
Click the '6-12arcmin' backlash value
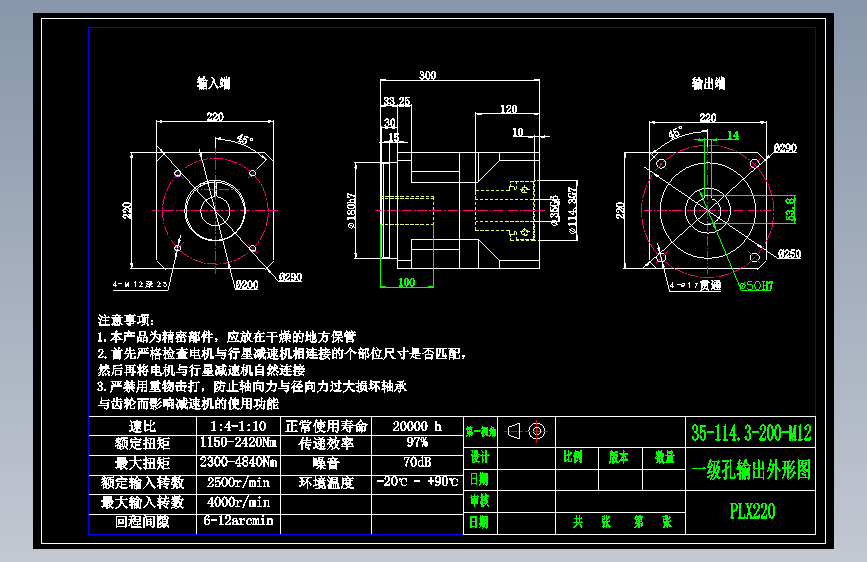tap(238, 521)
